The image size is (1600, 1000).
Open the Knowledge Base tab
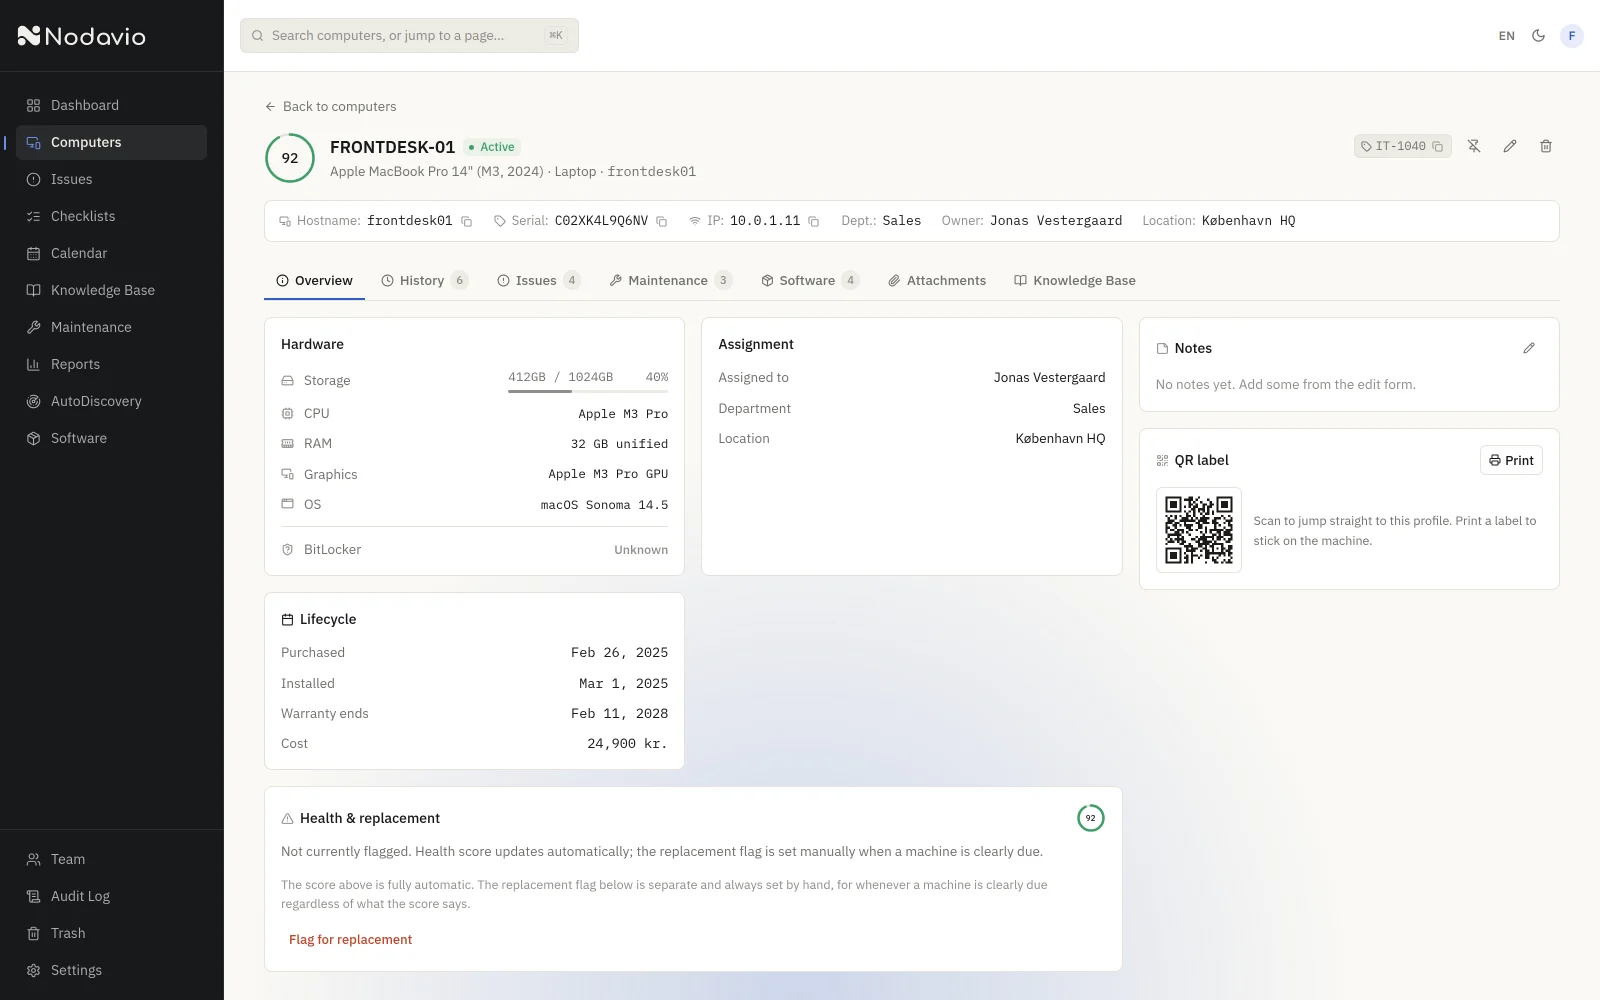1075,281
